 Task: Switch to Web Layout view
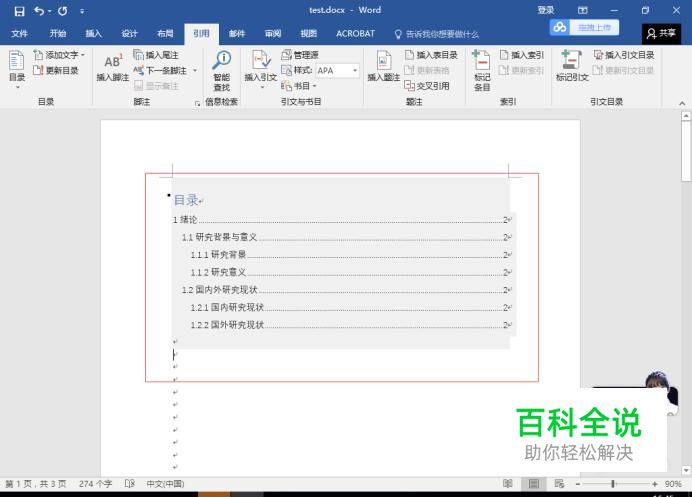(x=559, y=484)
